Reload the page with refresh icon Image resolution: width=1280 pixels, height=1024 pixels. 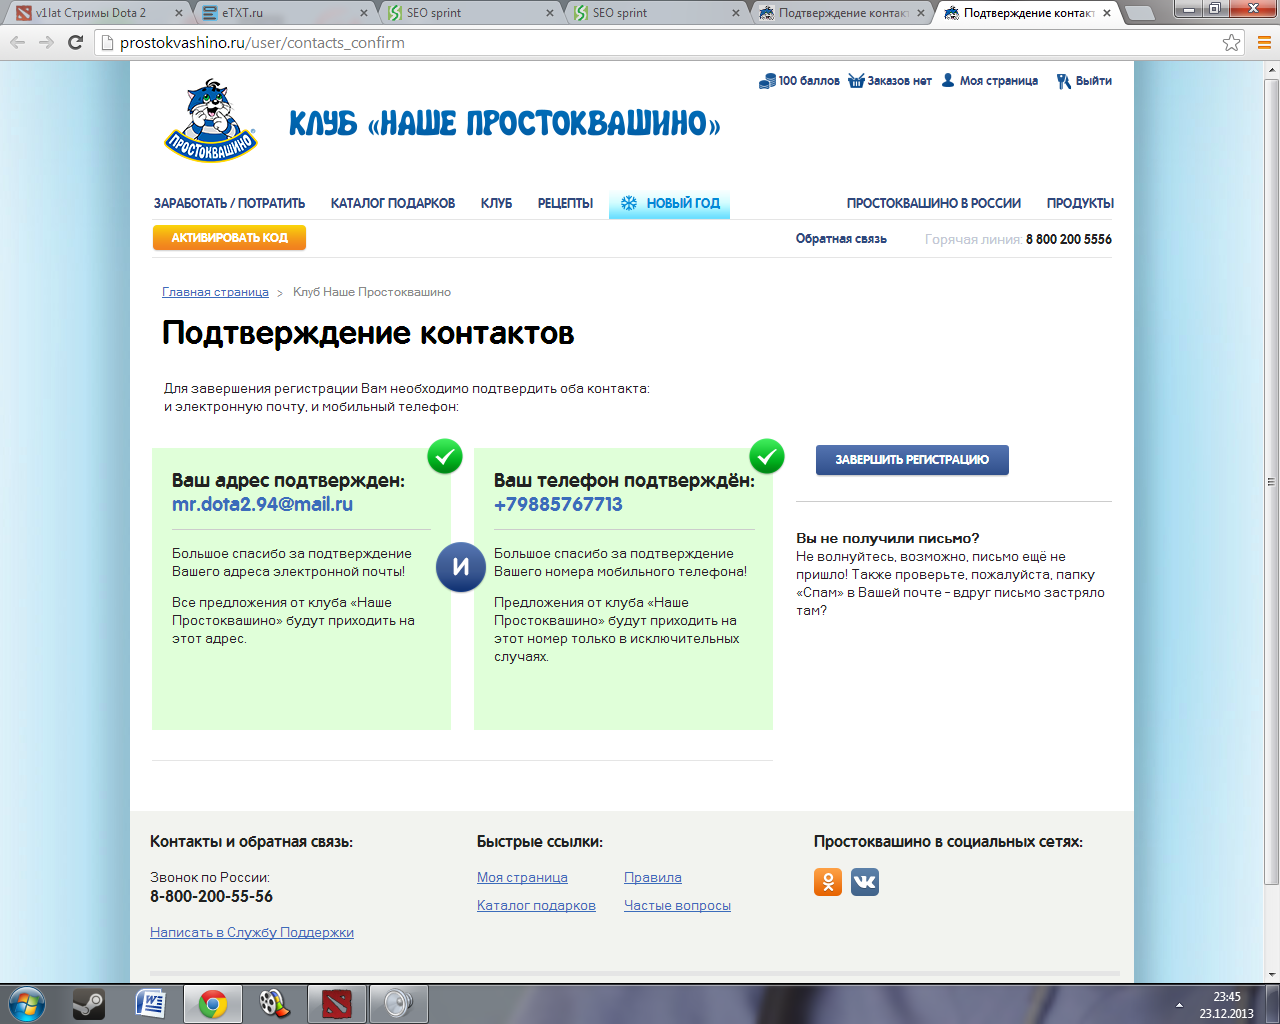(75, 43)
